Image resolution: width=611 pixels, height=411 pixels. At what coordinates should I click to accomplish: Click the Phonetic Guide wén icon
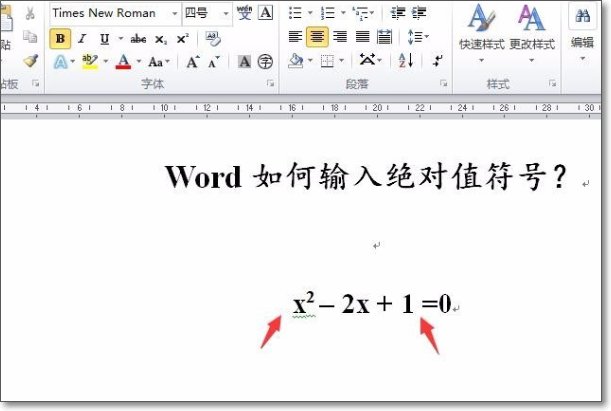[x=244, y=13]
